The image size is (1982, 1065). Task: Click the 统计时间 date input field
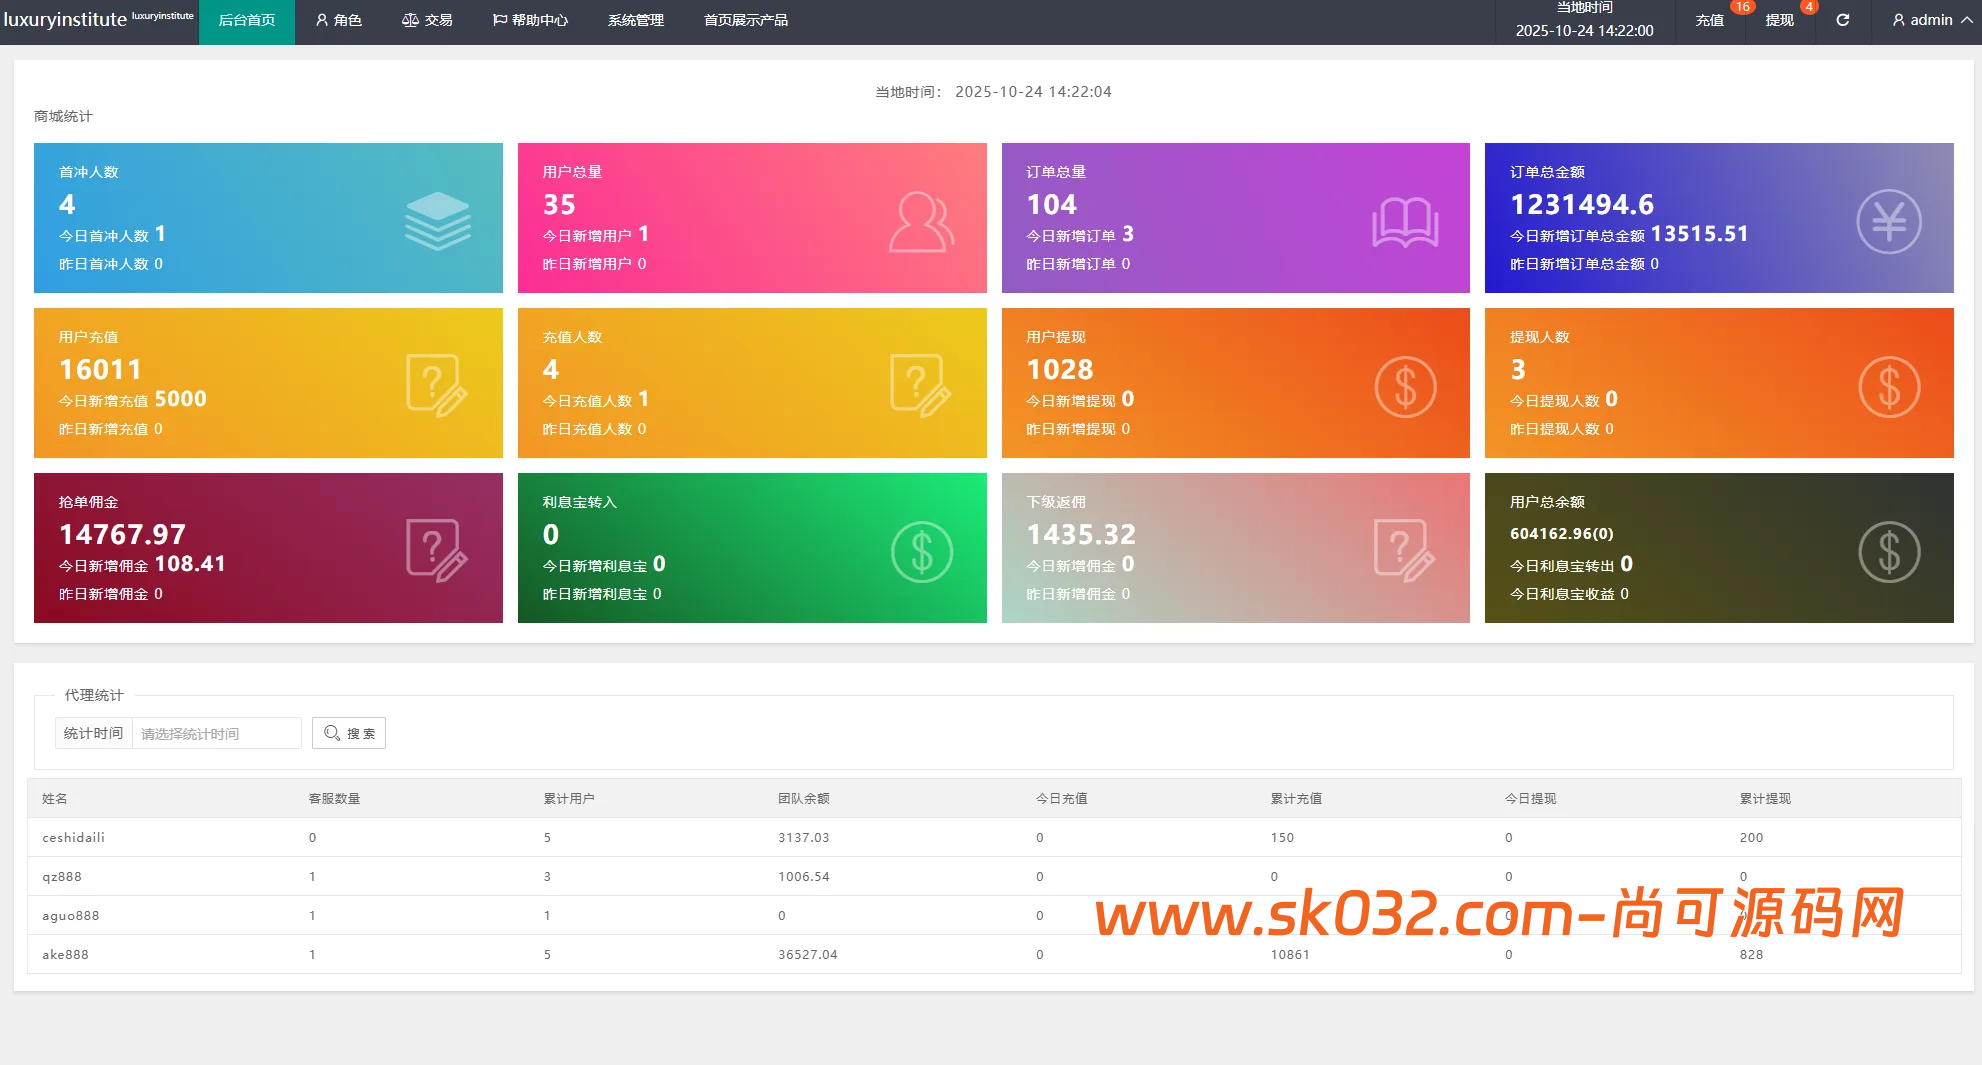click(216, 733)
